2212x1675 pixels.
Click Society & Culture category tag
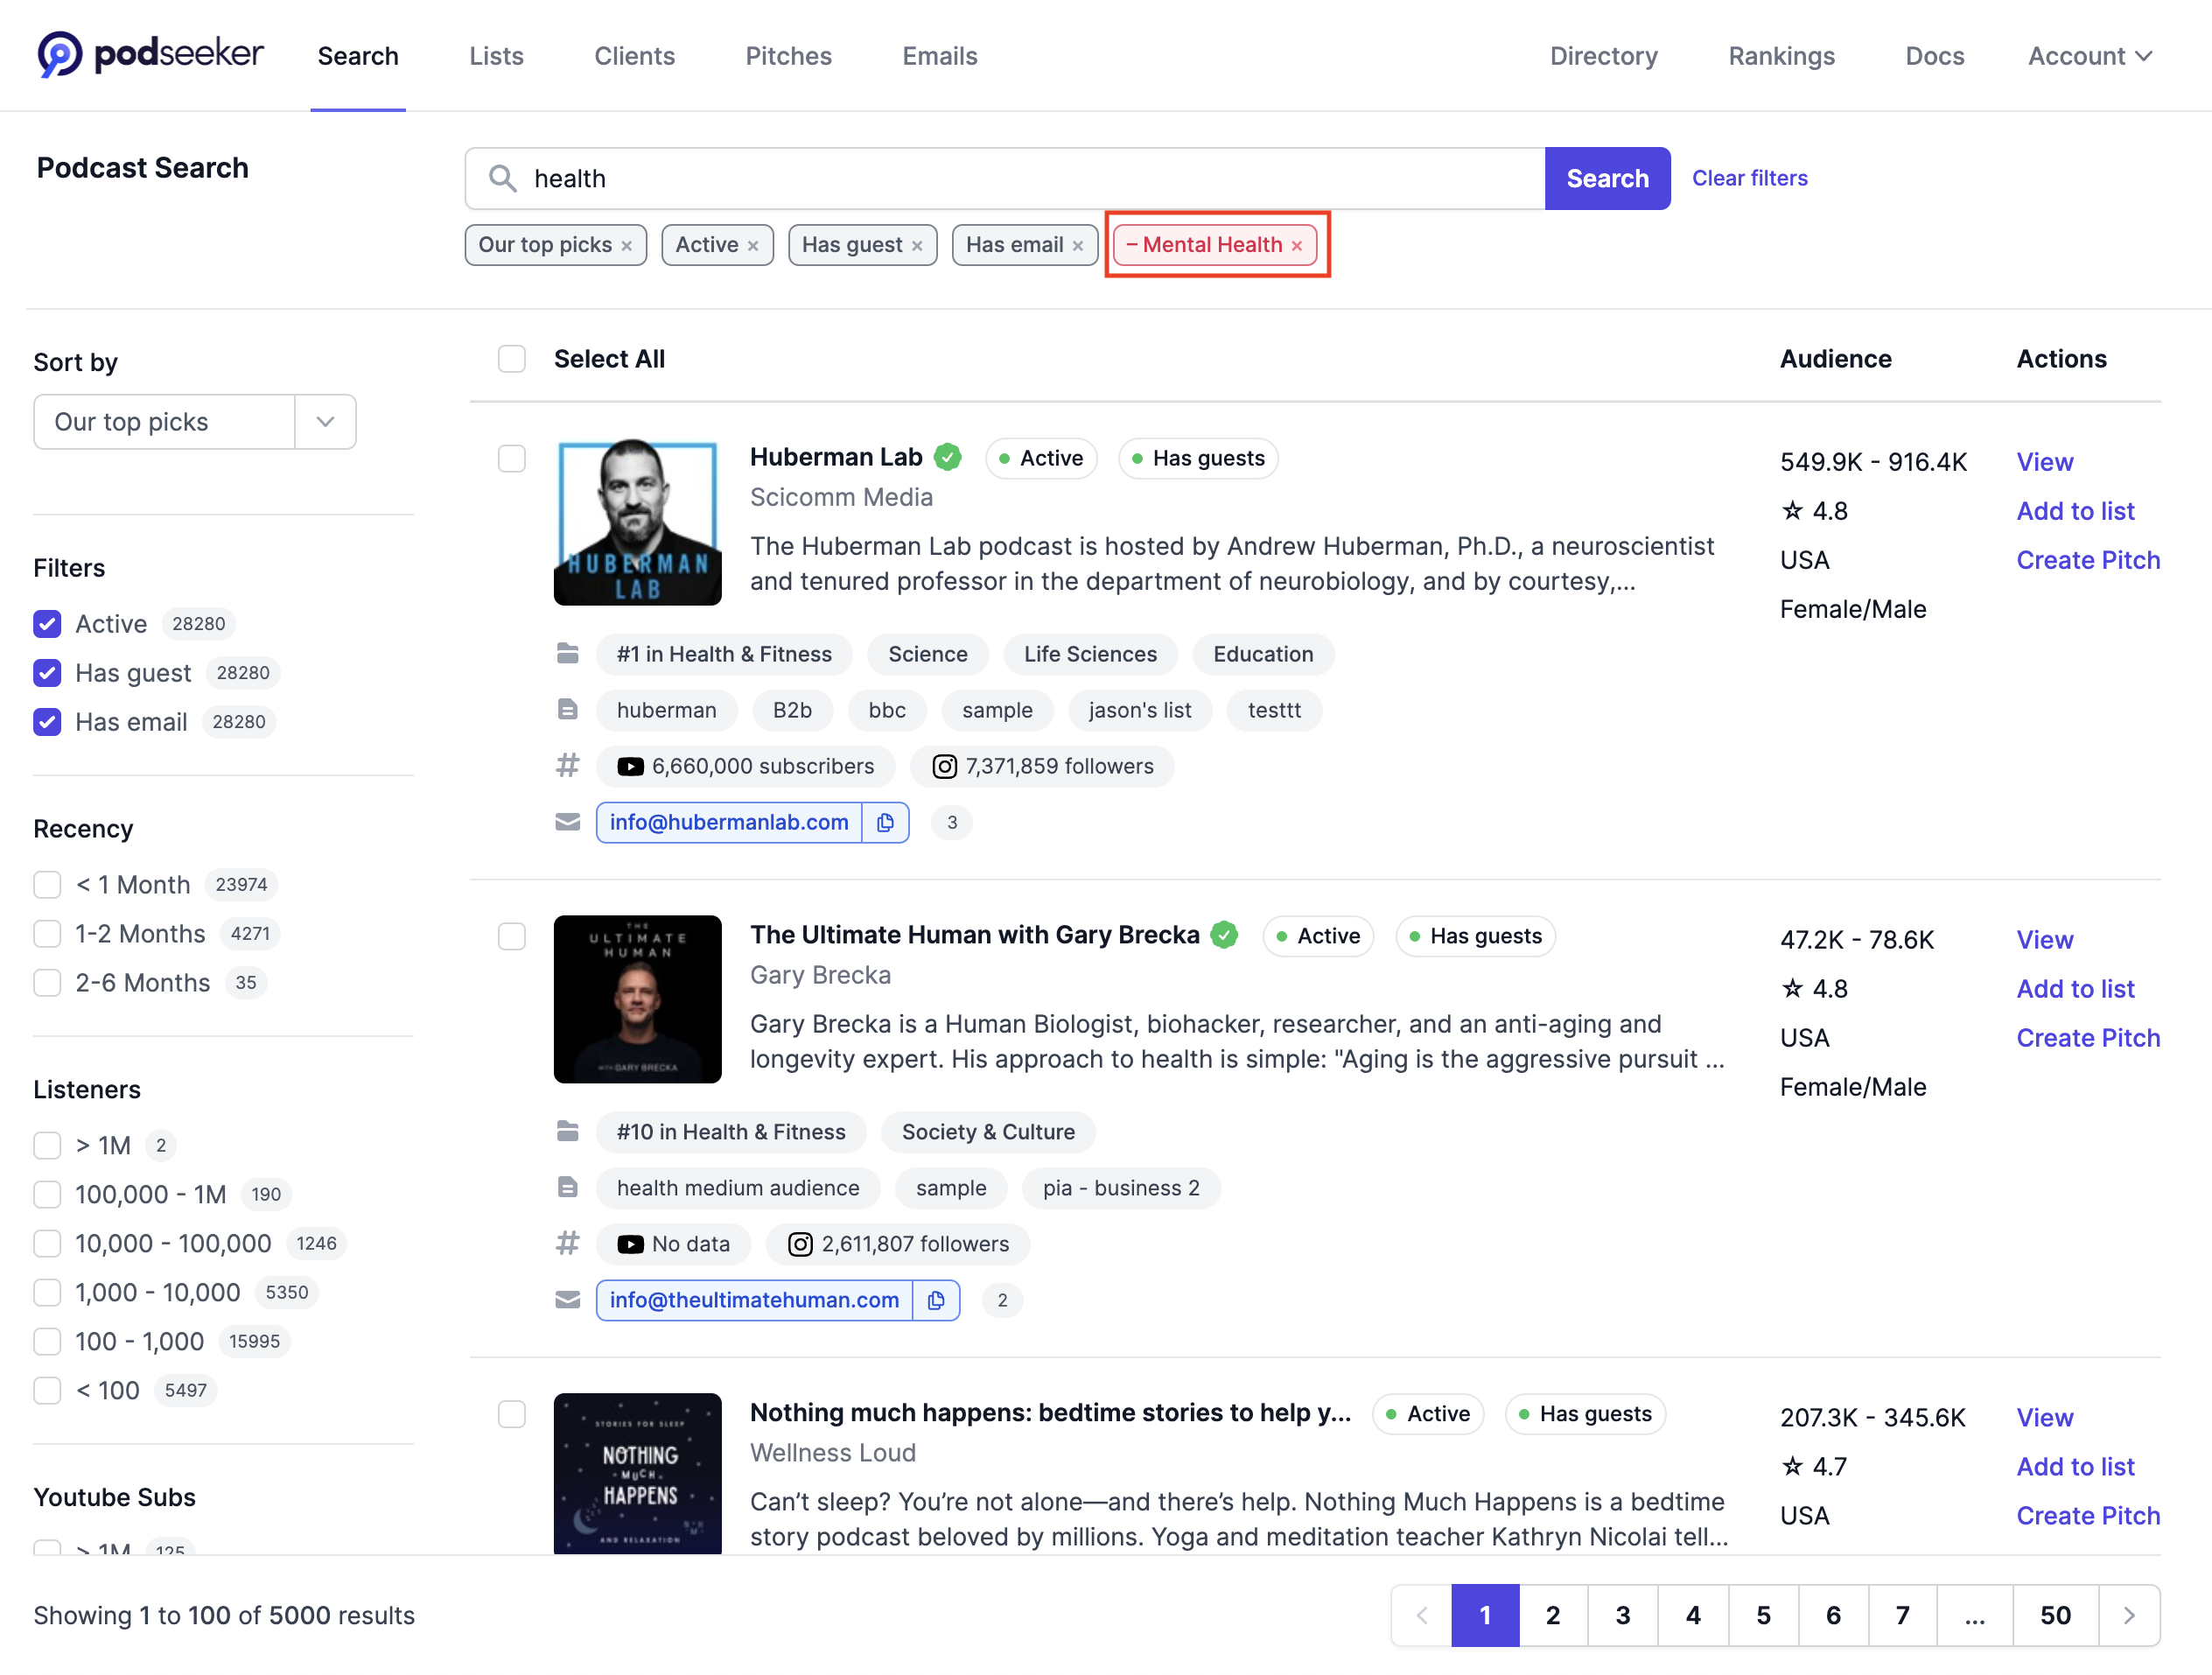[x=988, y=1132]
